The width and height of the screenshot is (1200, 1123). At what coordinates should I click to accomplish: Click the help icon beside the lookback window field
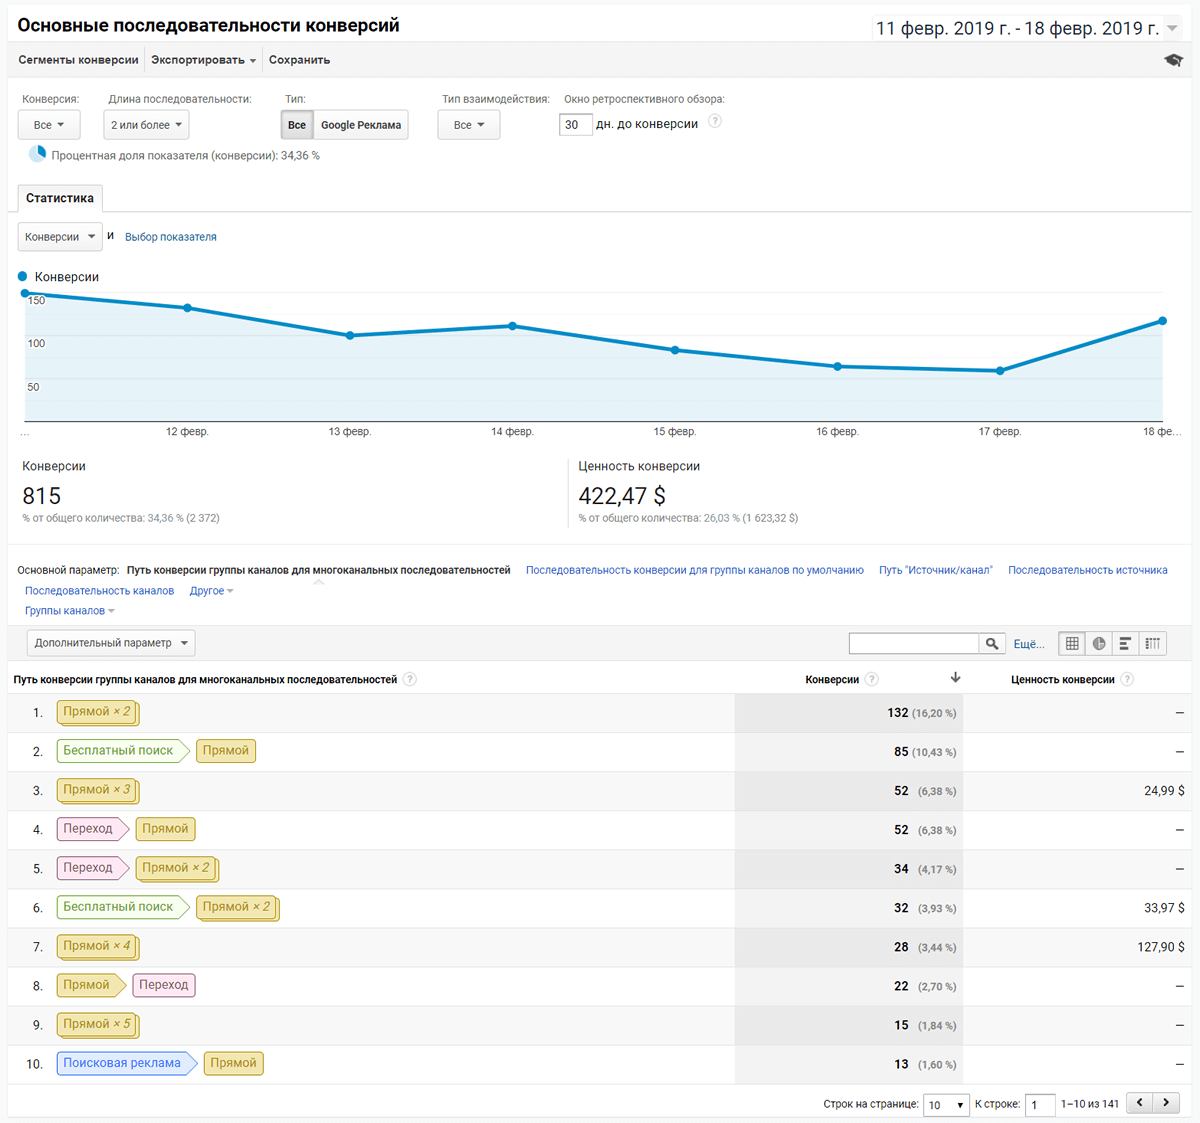[714, 120]
